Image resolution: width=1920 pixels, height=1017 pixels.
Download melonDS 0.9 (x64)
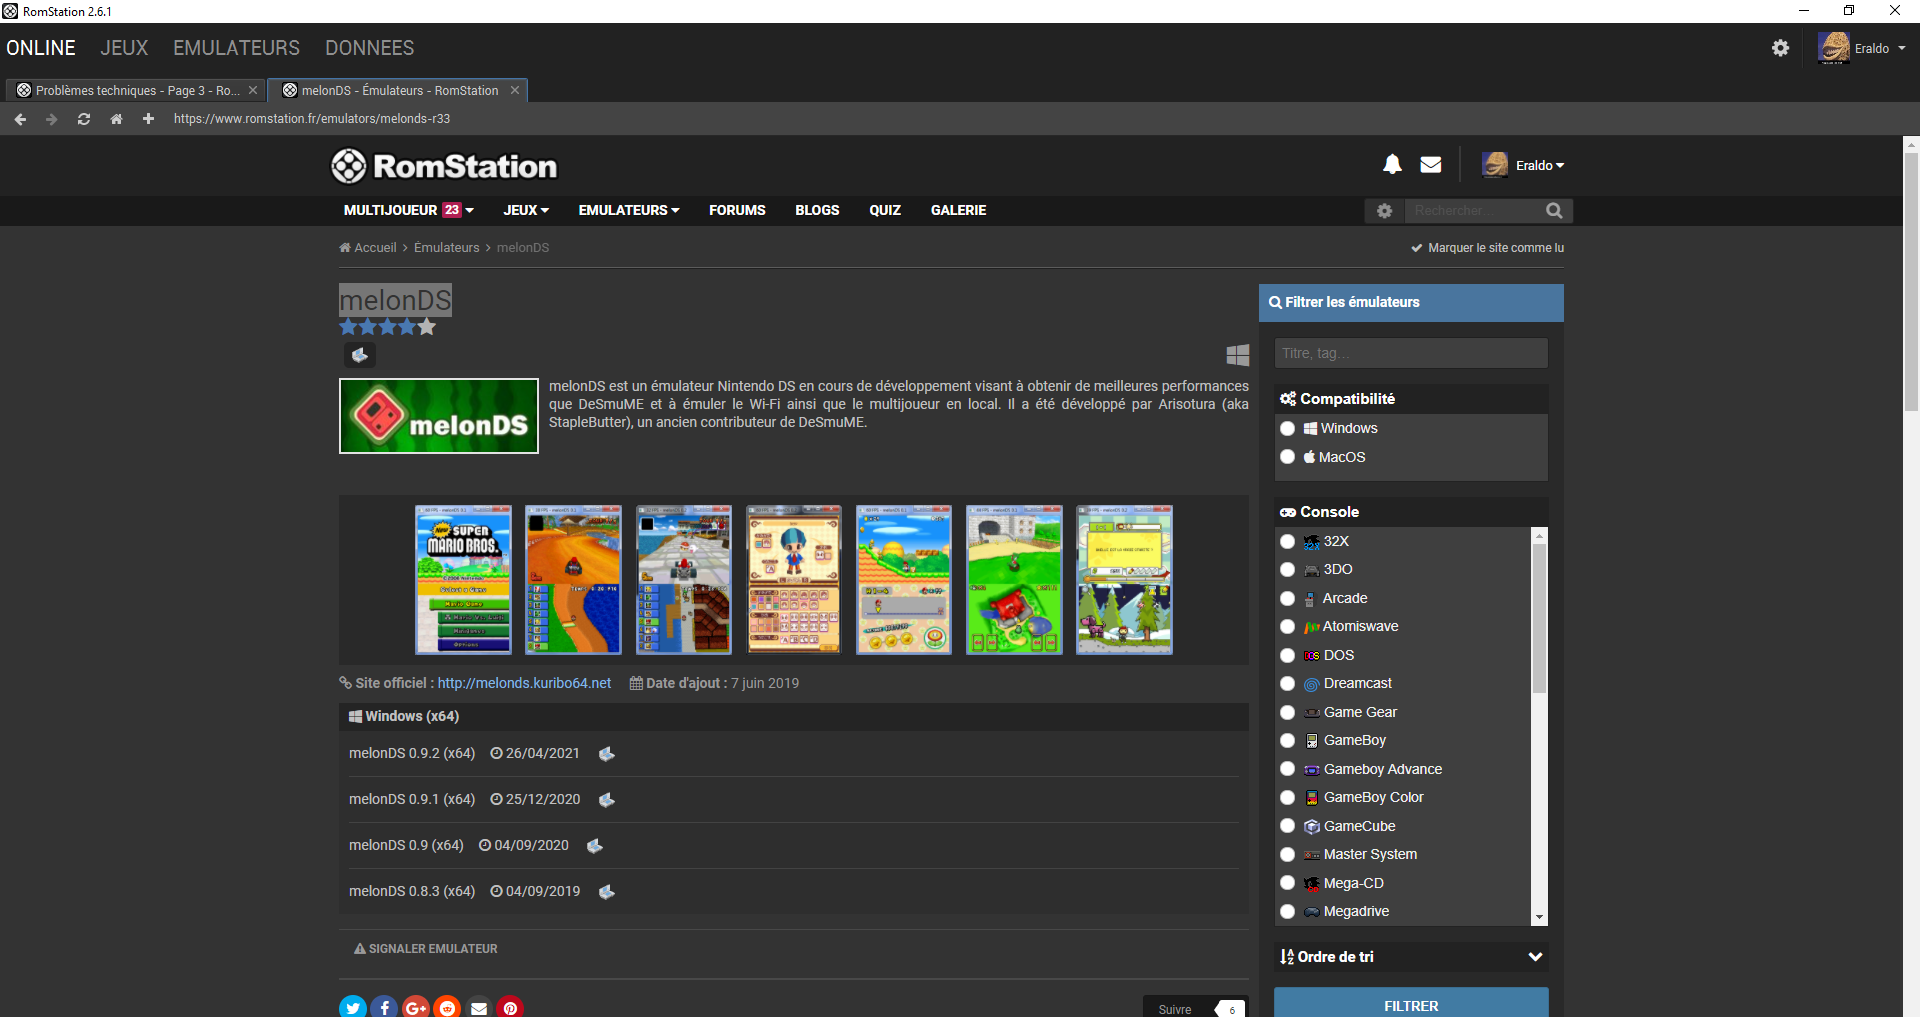point(594,846)
